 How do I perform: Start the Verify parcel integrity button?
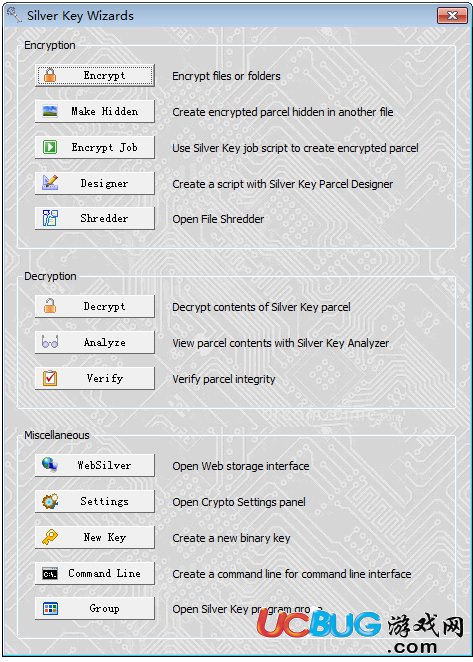pyautogui.click(x=95, y=378)
